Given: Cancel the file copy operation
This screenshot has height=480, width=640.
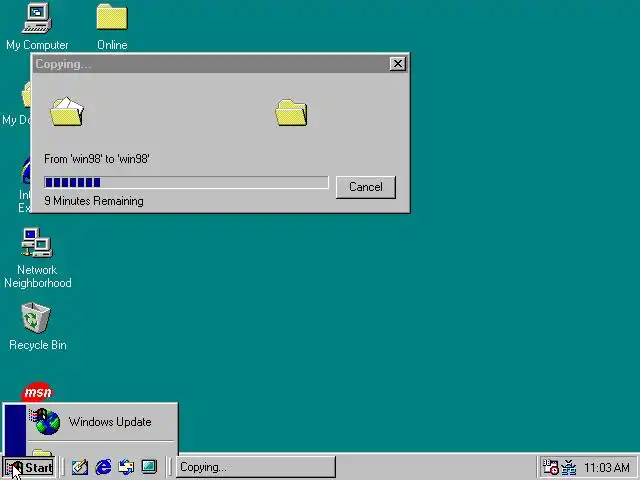Looking at the screenshot, I should coord(366,187).
